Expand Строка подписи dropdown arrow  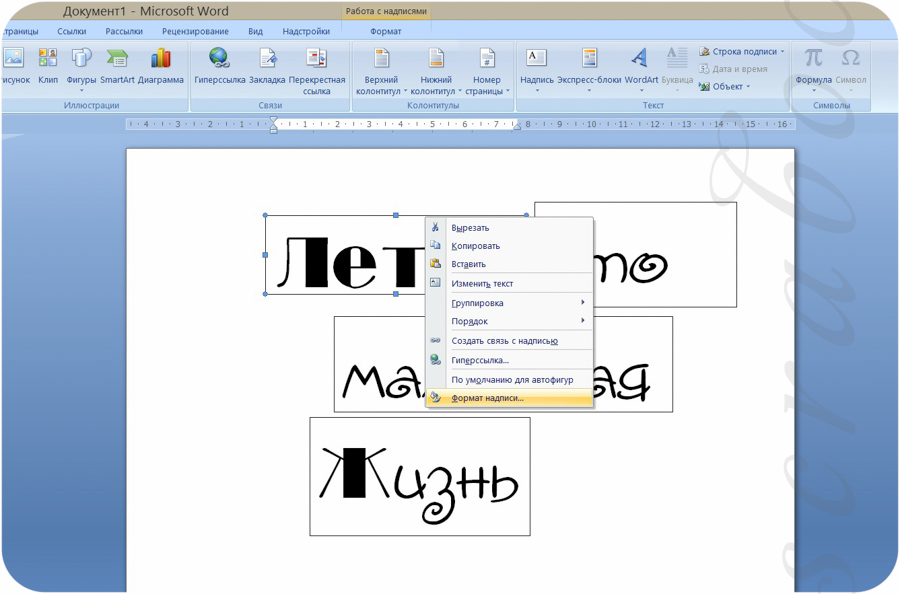(x=782, y=52)
